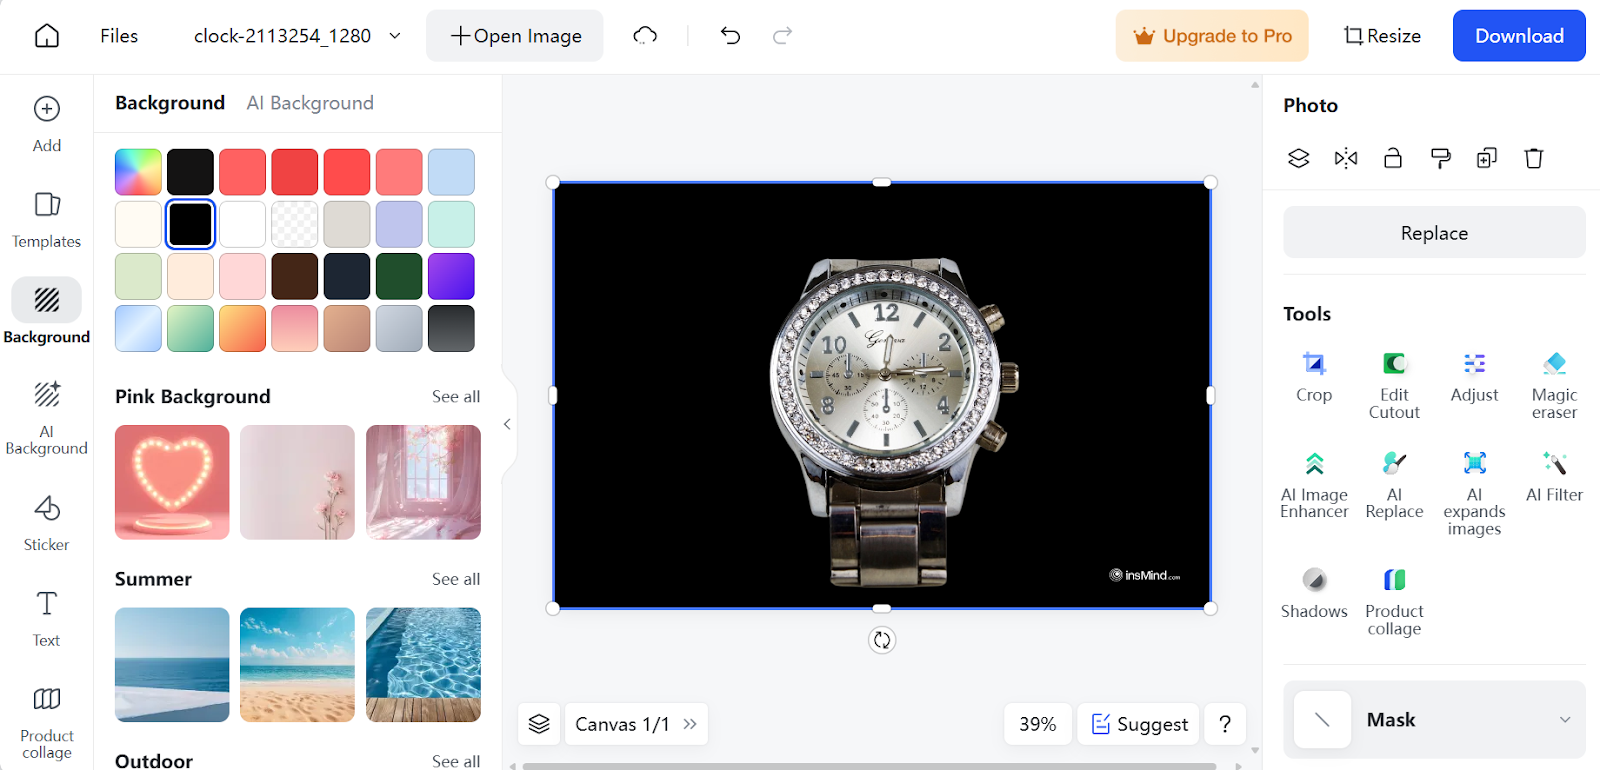The height and width of the screenshot is (770, 1600).
Task: Open the Files menu
Action: coord(119,36)
